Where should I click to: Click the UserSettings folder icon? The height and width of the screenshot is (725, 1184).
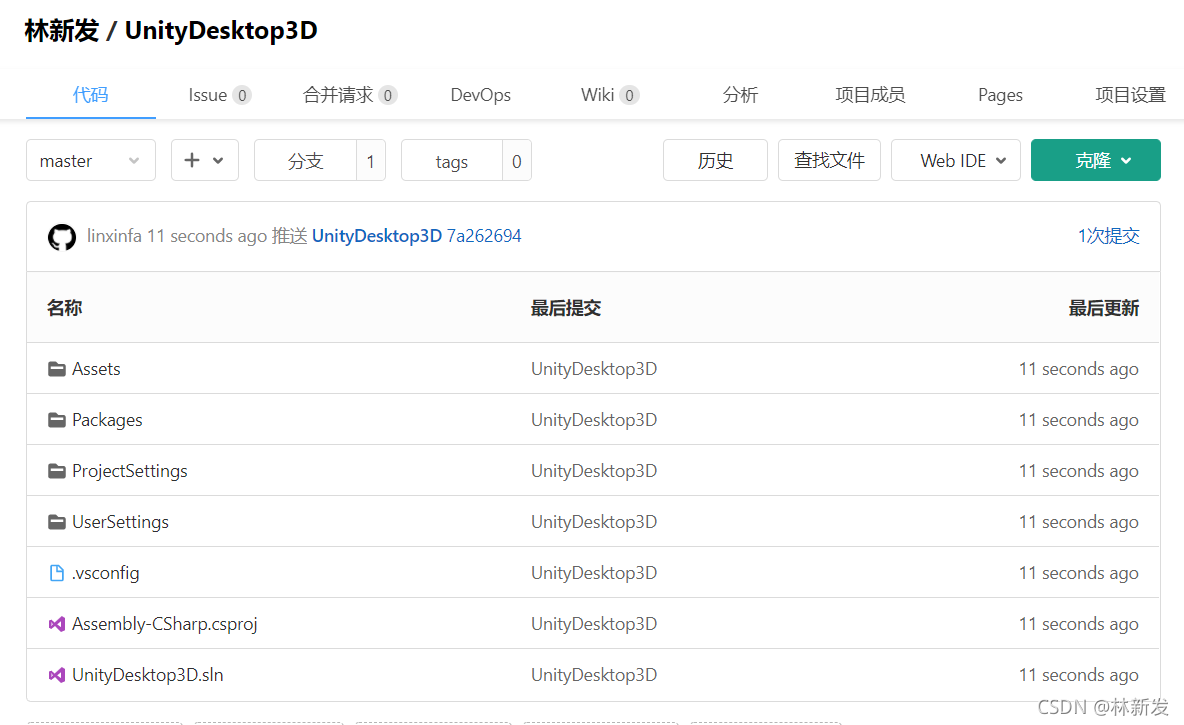point(57,522)
